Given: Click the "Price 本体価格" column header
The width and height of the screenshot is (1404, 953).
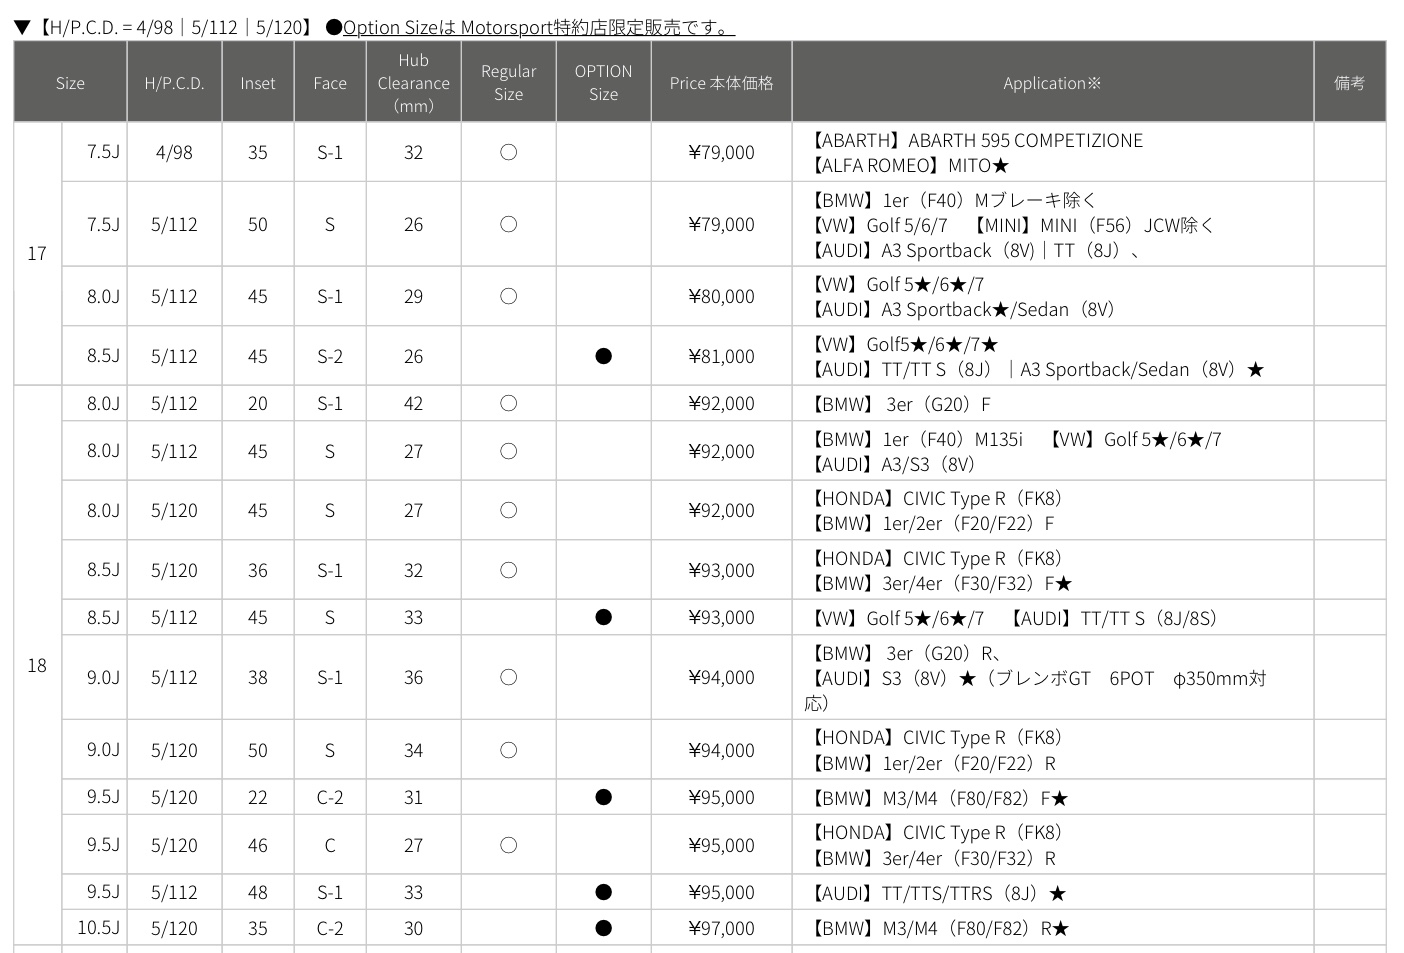Looking at the screenshot, I should (721, 83).
